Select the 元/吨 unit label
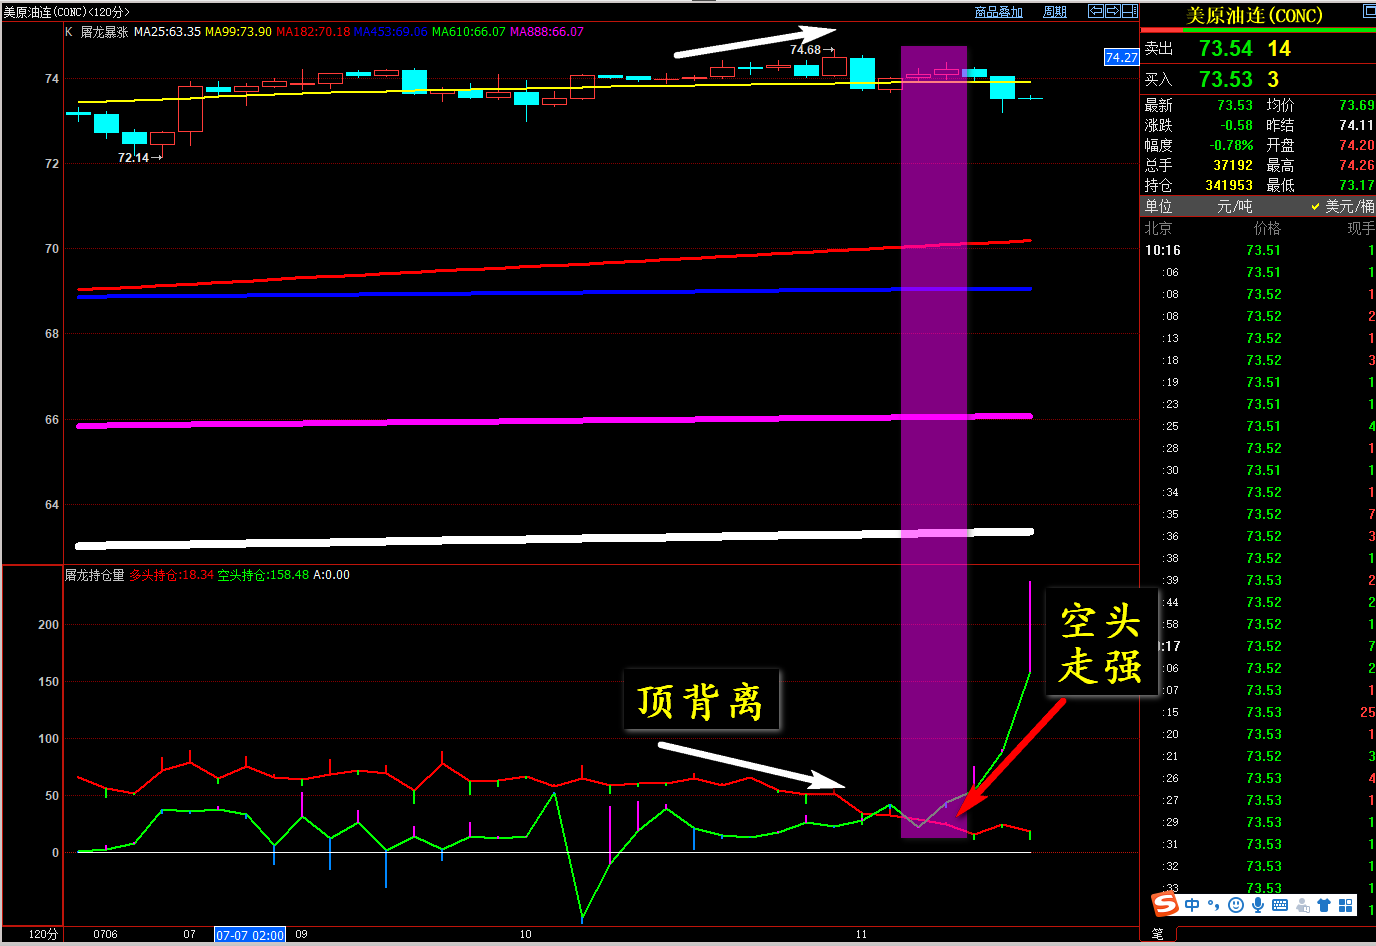Viewport: 1376px width, 946px height. [x=1234, y=206]
